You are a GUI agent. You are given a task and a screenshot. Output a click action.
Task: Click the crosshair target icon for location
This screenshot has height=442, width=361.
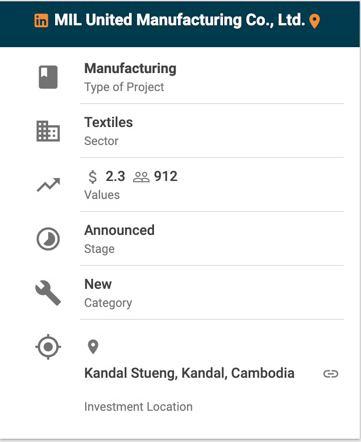click(x=48, y=347)
